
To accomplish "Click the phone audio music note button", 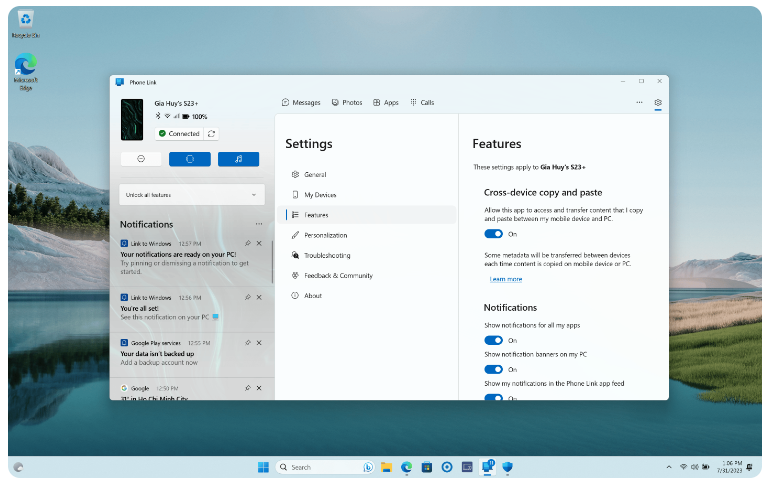I will [x=238, y=159].
